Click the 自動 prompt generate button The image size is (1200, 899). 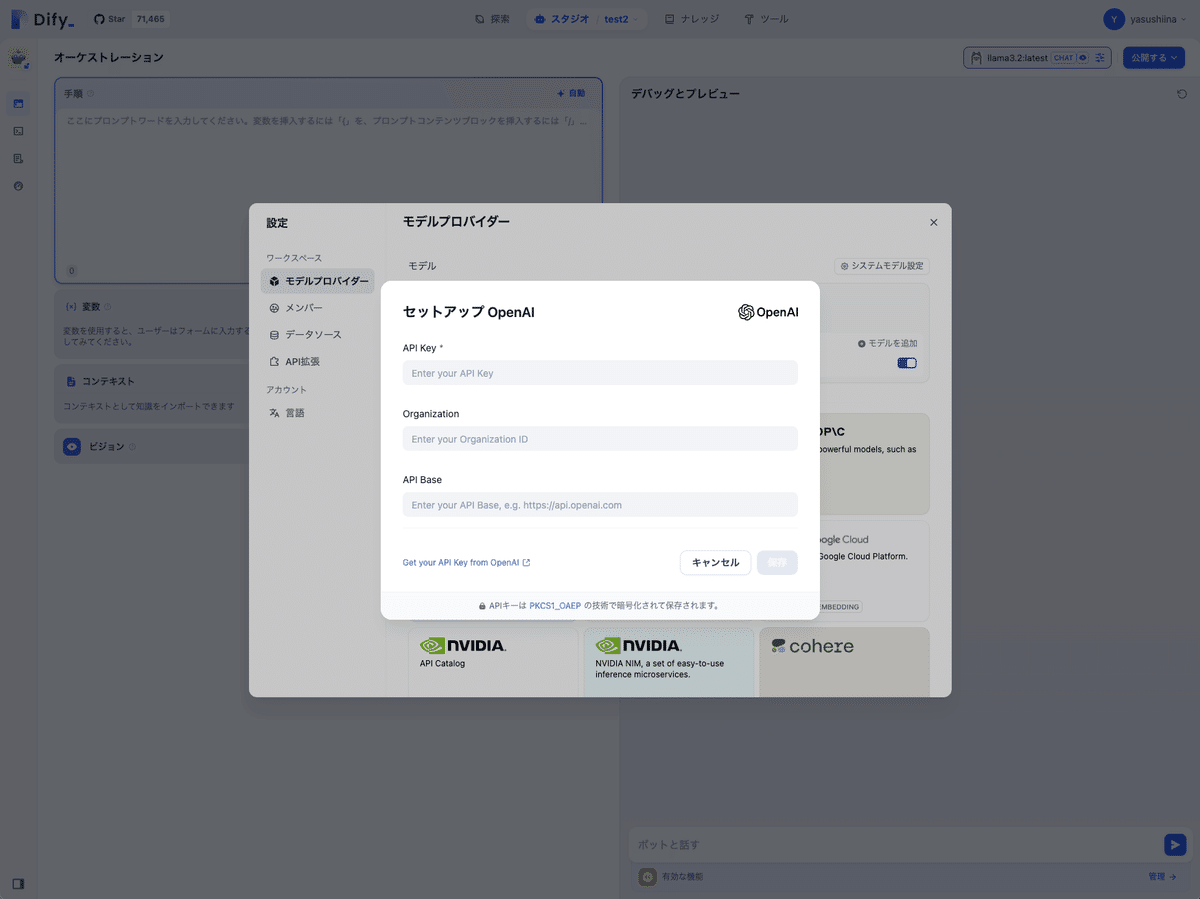coord(571,93)
